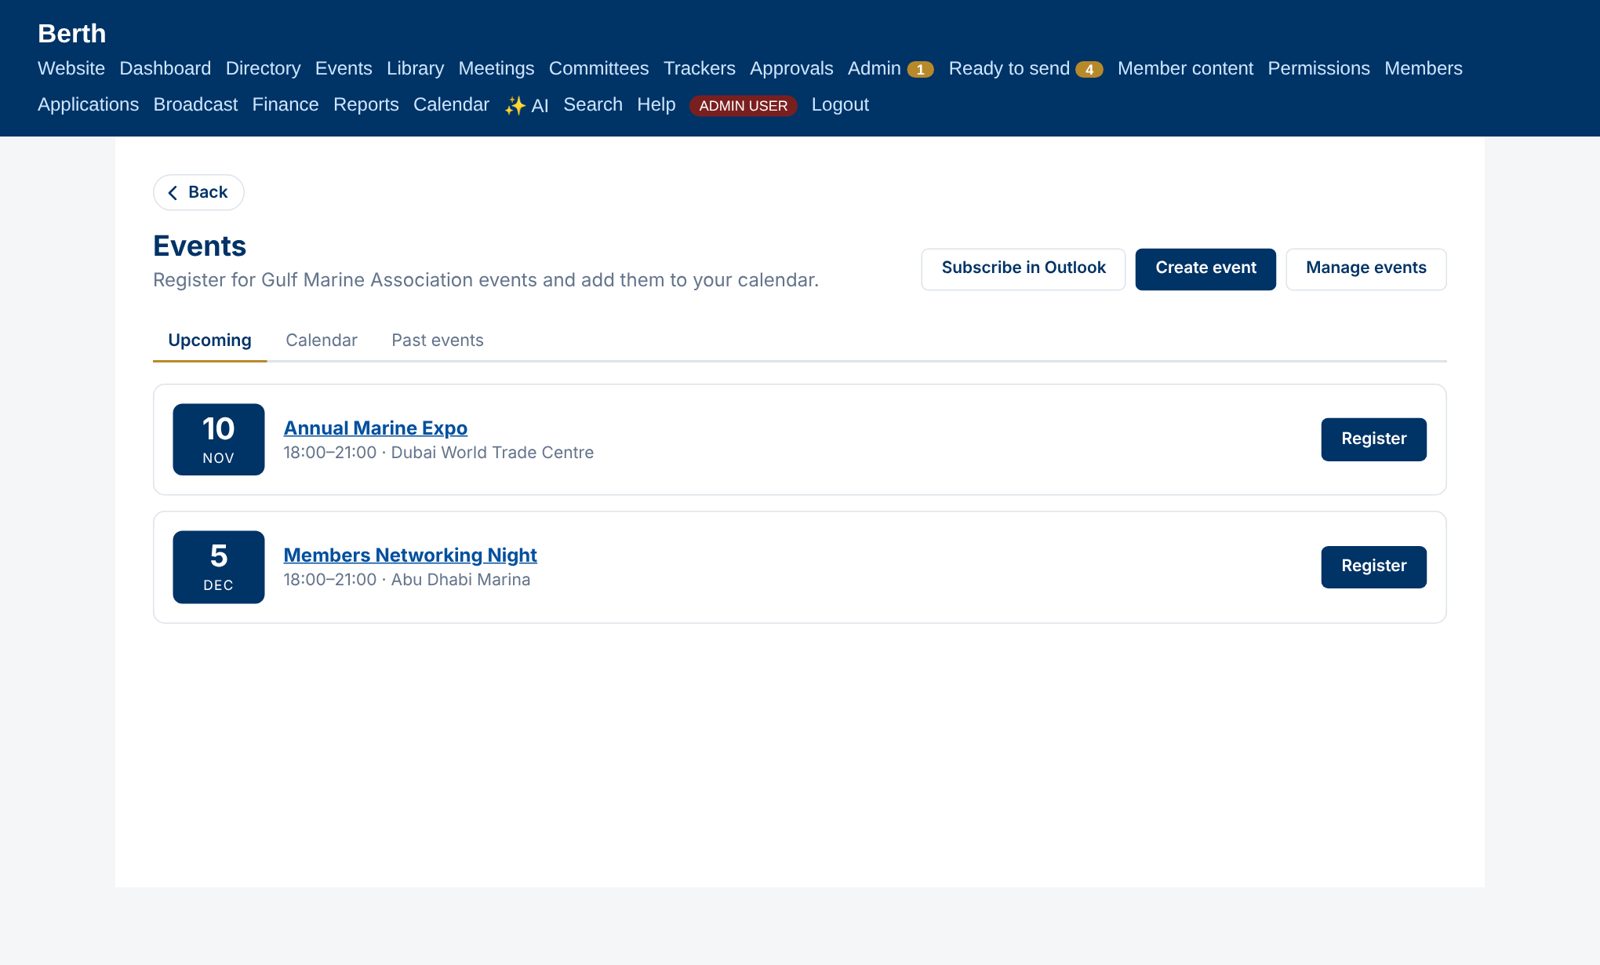The height and width of the screenshot is (965, 1600).
Task: Open the Calendar nav link in header
Action: click(451, 104)
